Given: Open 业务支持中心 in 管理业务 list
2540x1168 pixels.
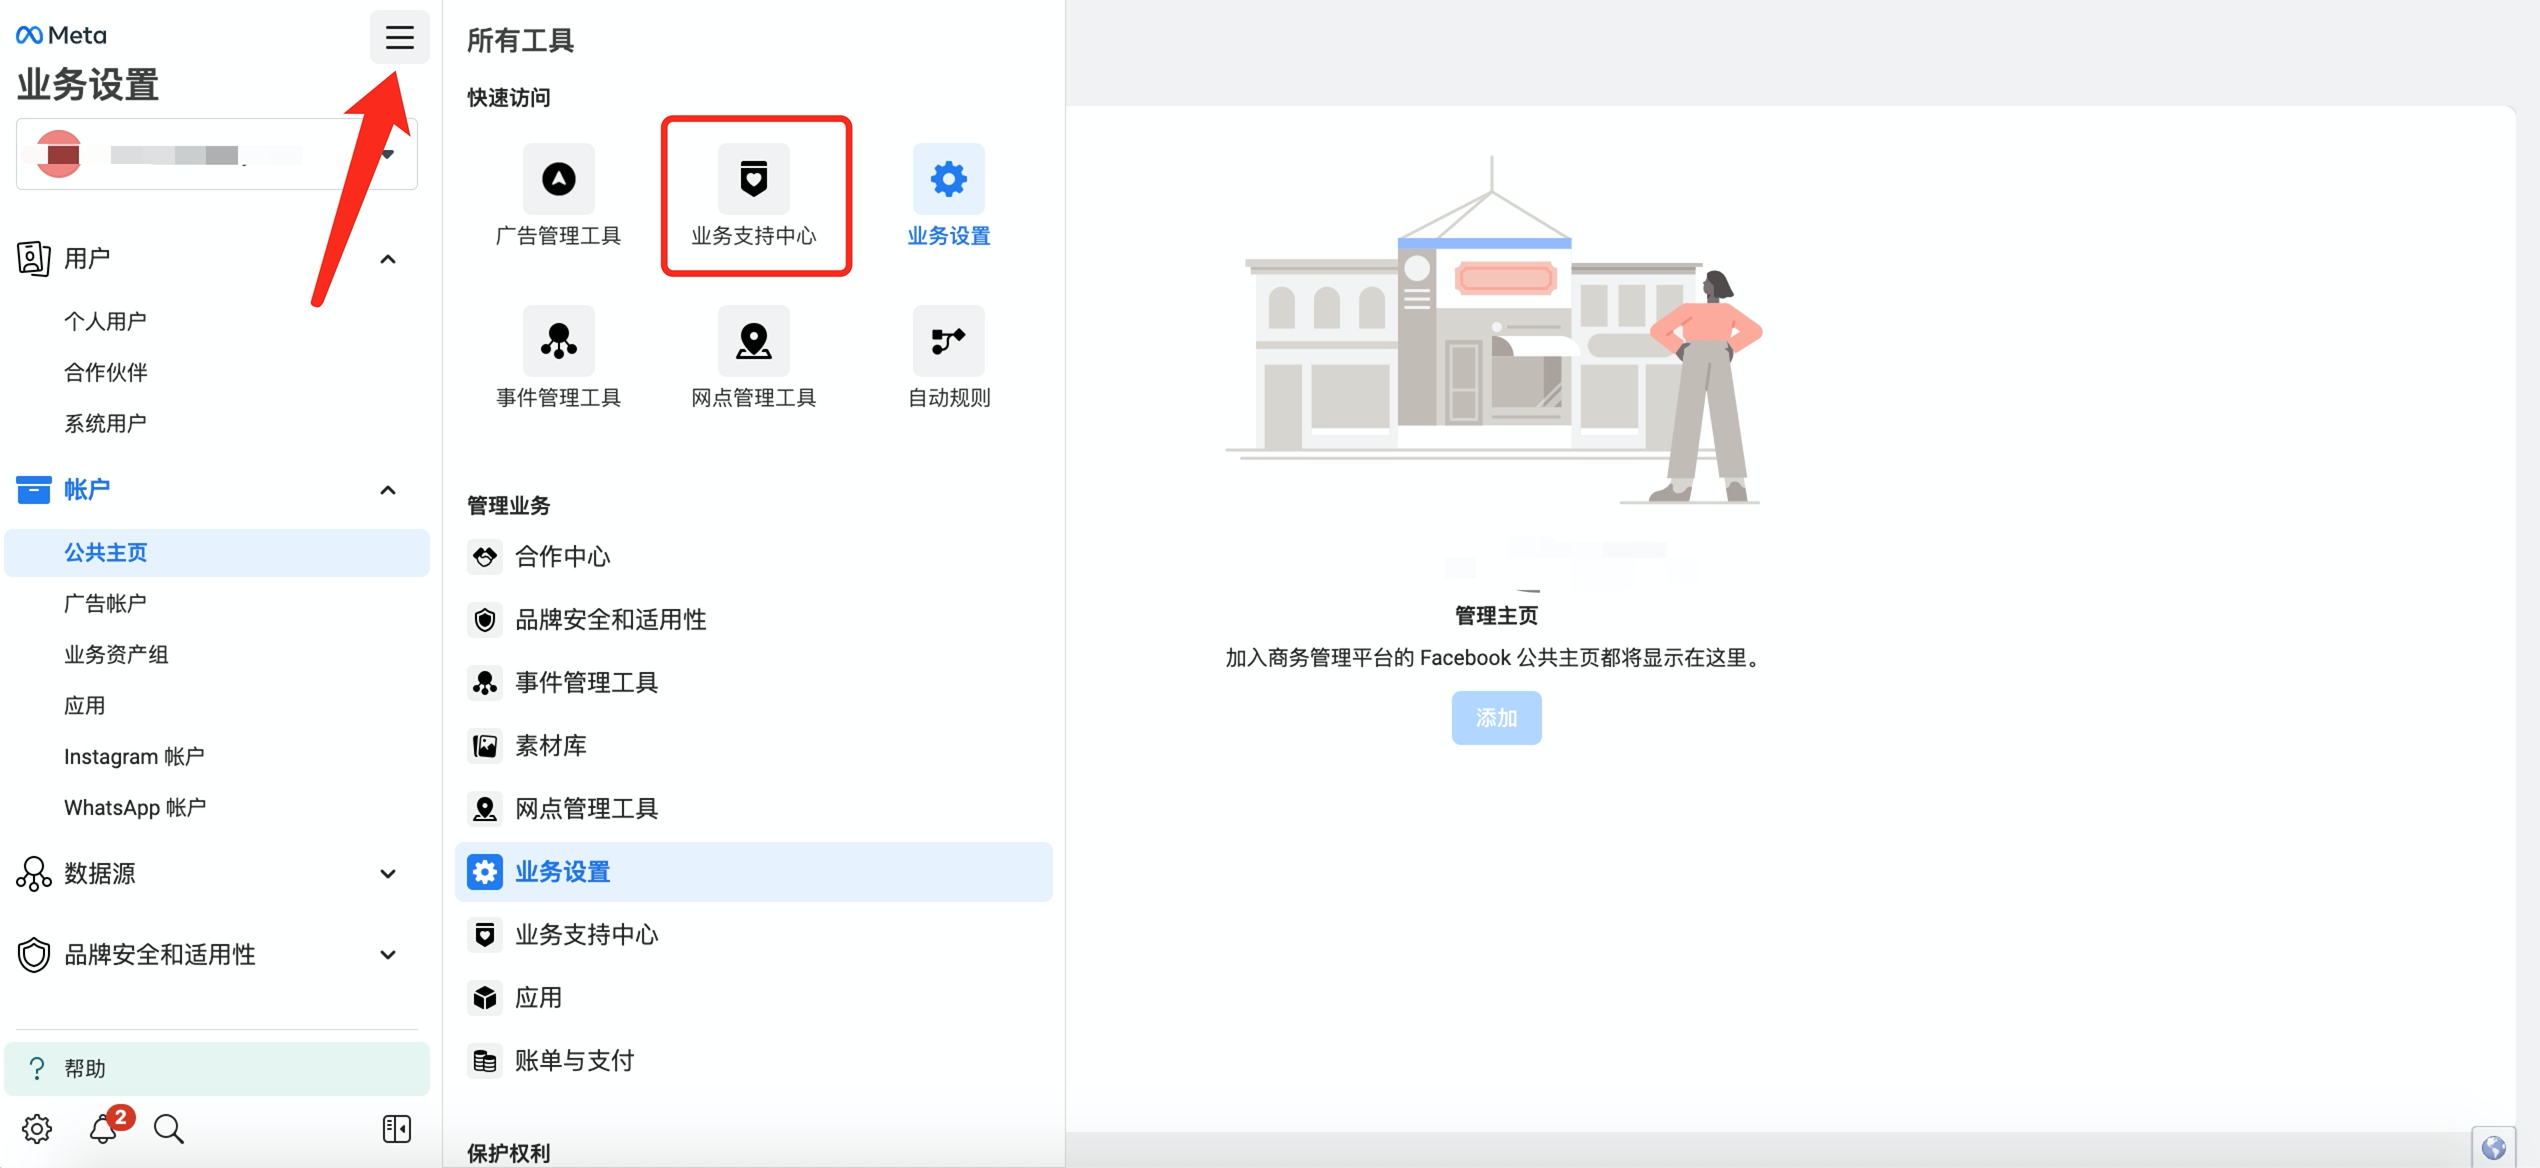Looking at the screenshot, I should [x=753, y=935].
